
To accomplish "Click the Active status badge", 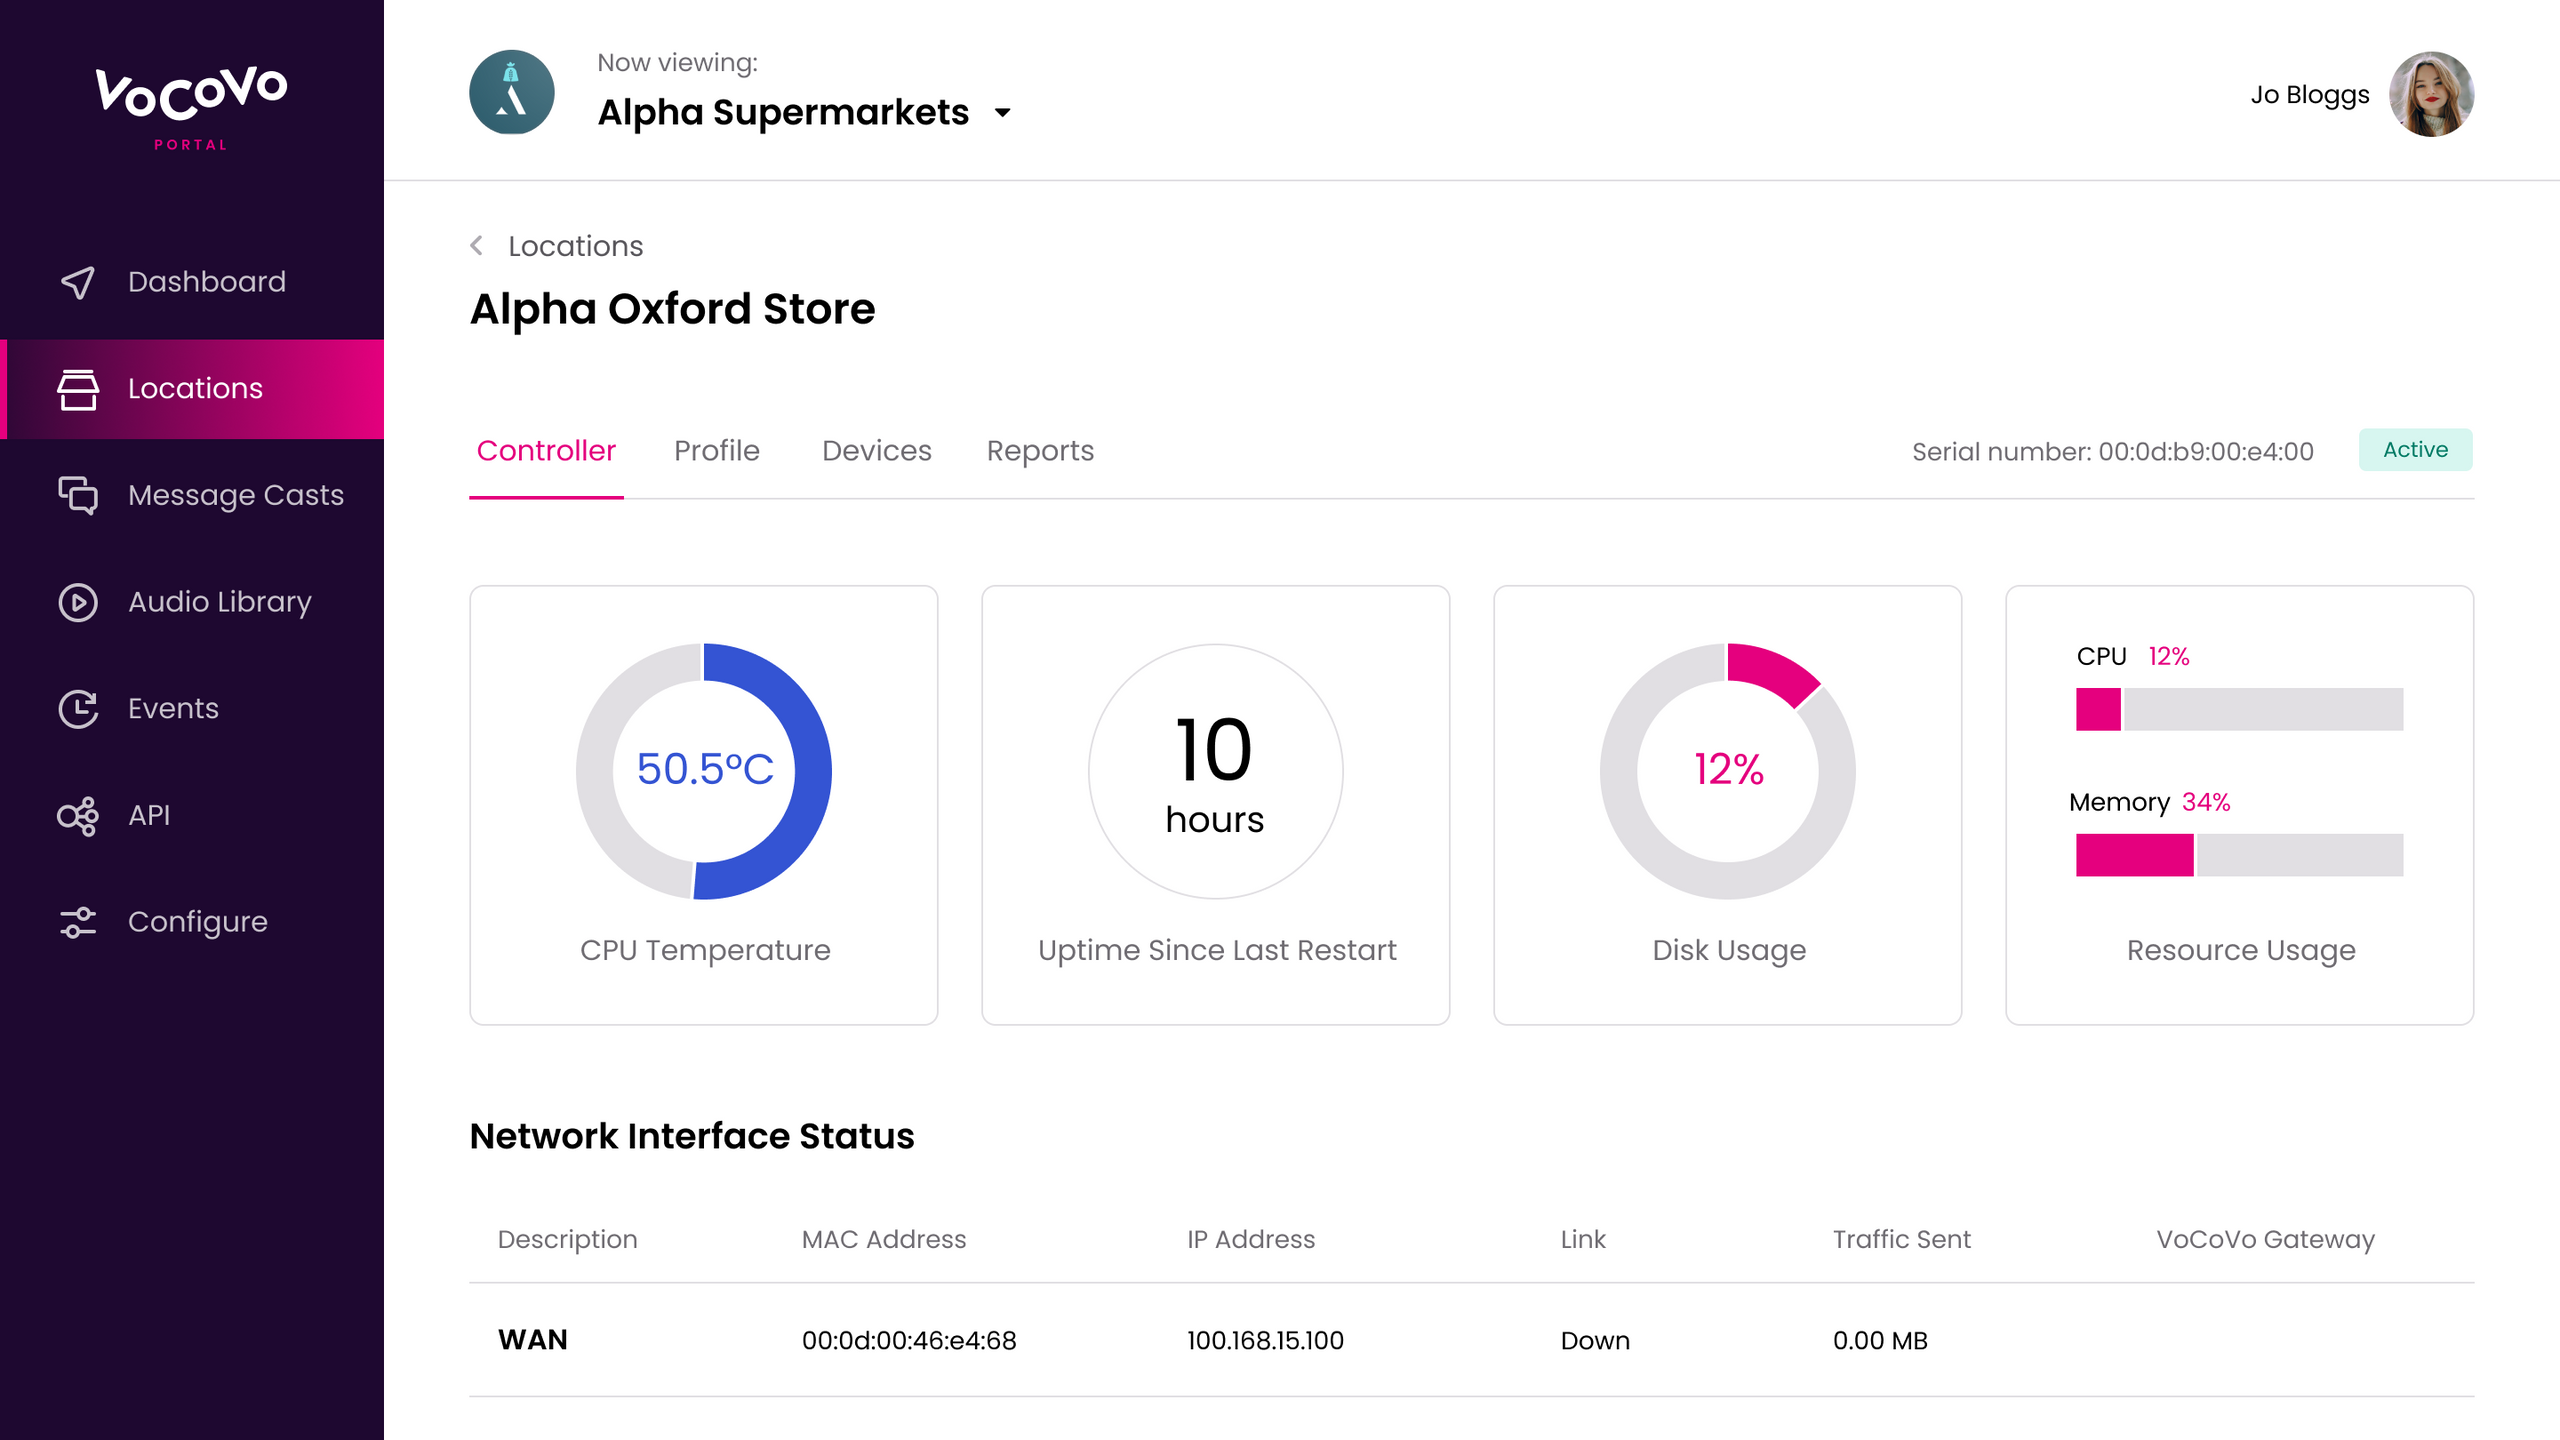I will click(2414, 450).
